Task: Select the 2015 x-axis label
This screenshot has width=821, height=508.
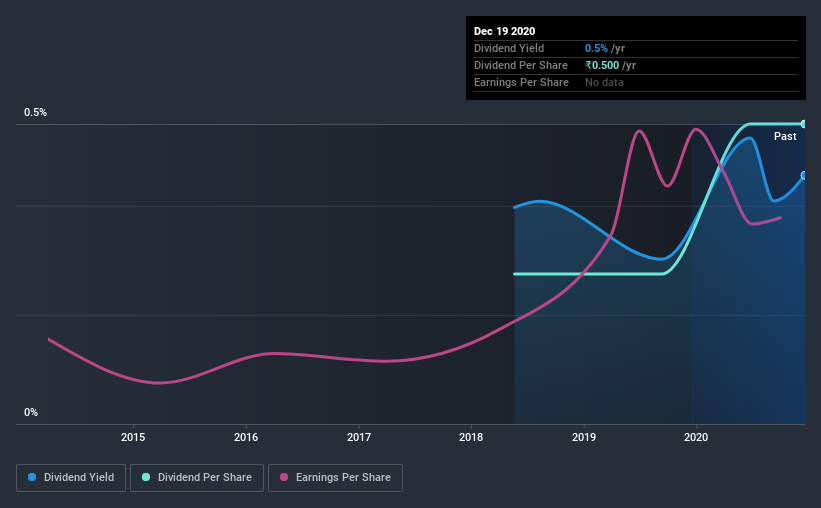Action: [x=133, y=437]
